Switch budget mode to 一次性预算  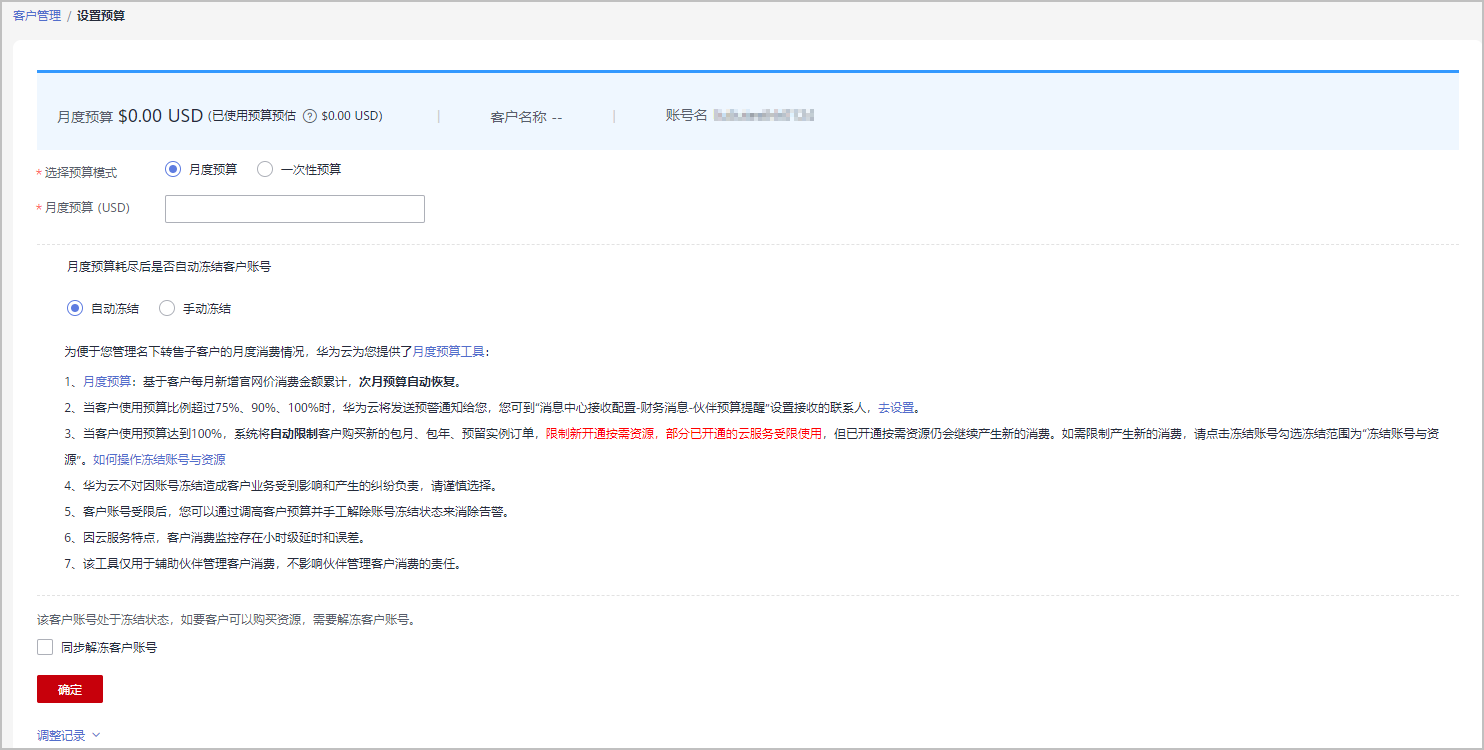point(264,168)
